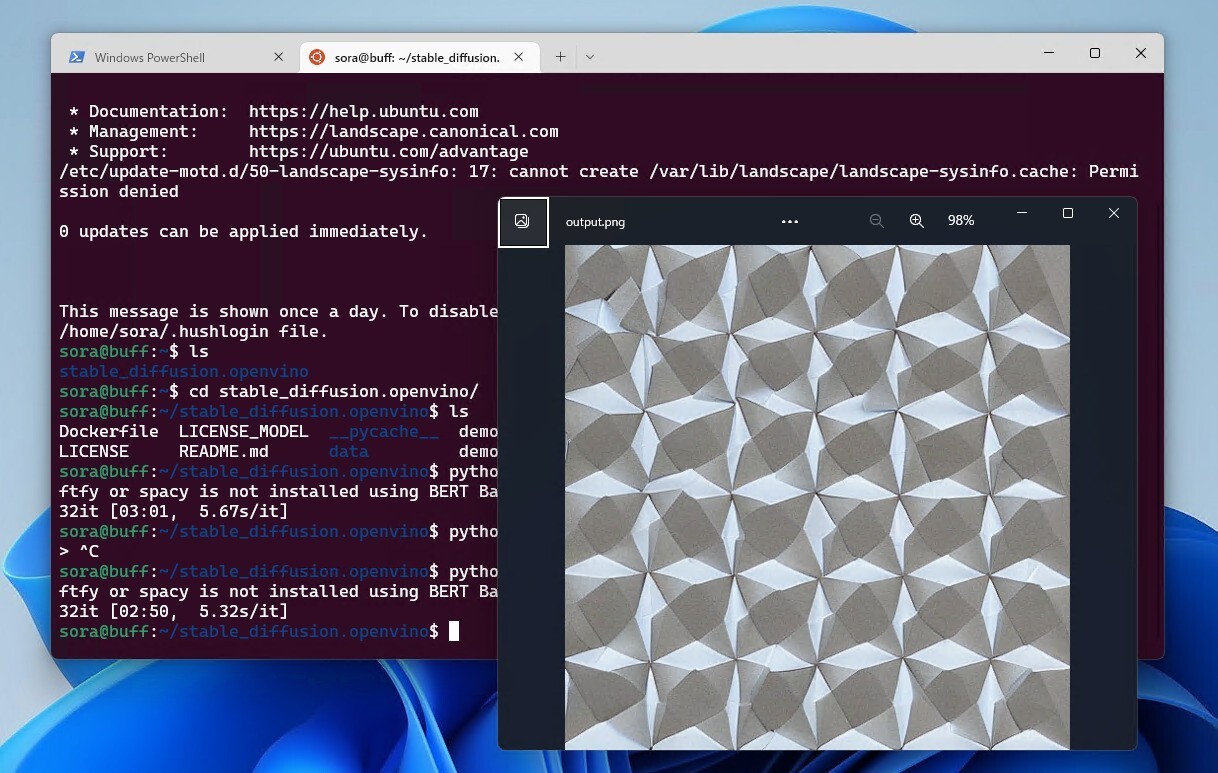Click the Ubuntu logo on the terminal tab
The height and width of the screenshot is (773, 1218).
[319, 57]
